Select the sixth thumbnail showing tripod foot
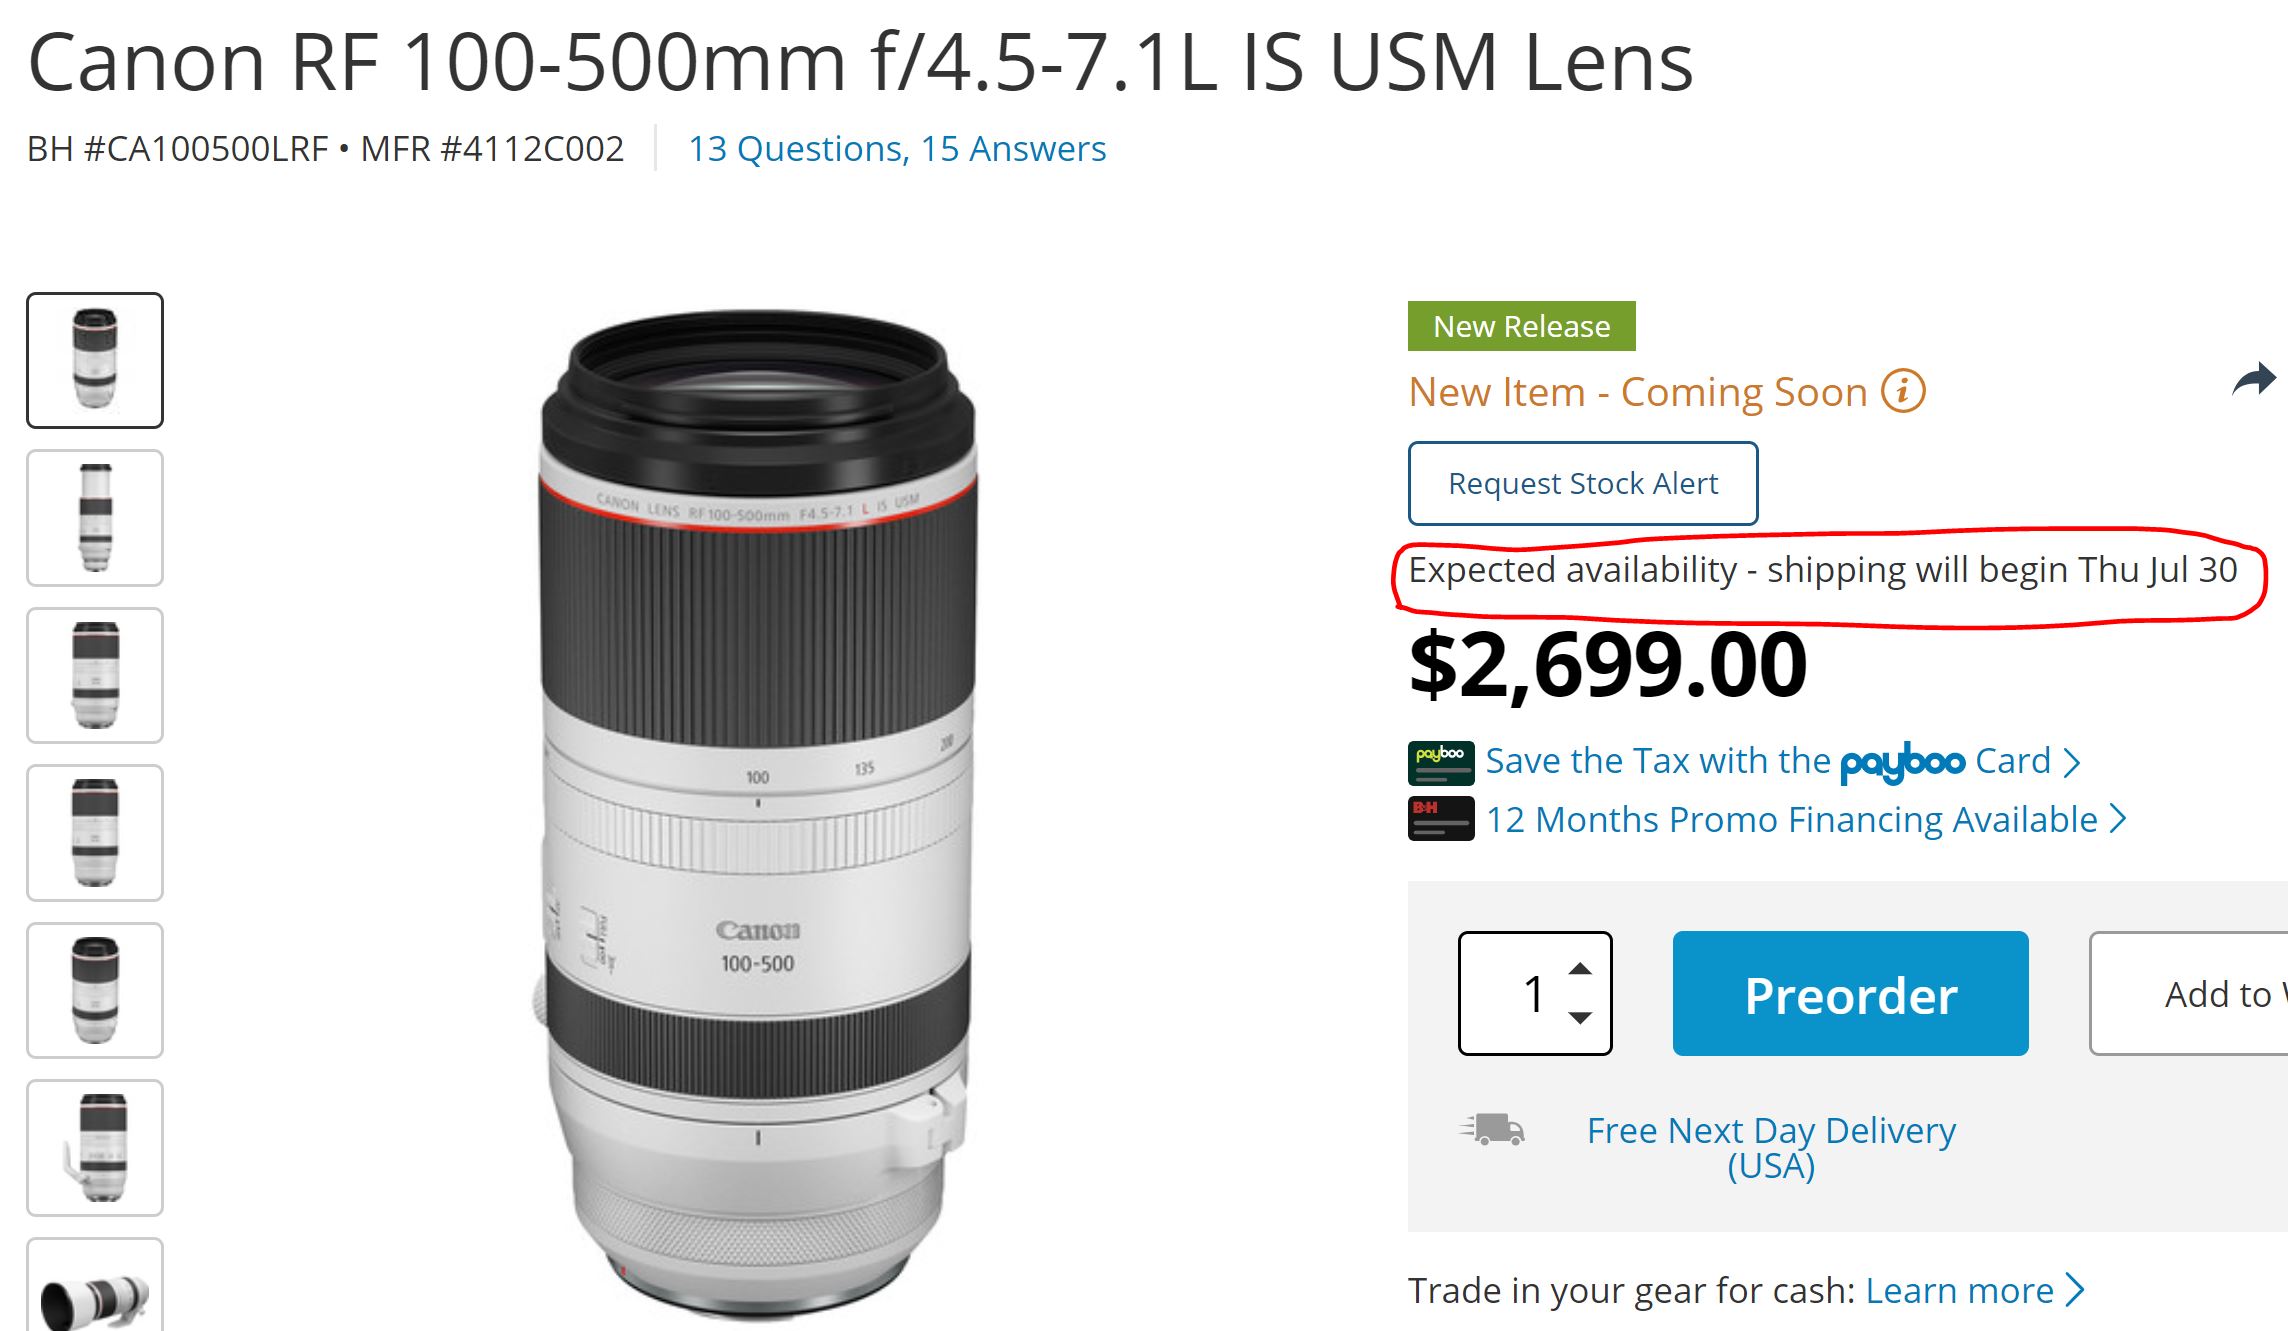This screenshot has height=1331, width=2288. [95, 1147]
